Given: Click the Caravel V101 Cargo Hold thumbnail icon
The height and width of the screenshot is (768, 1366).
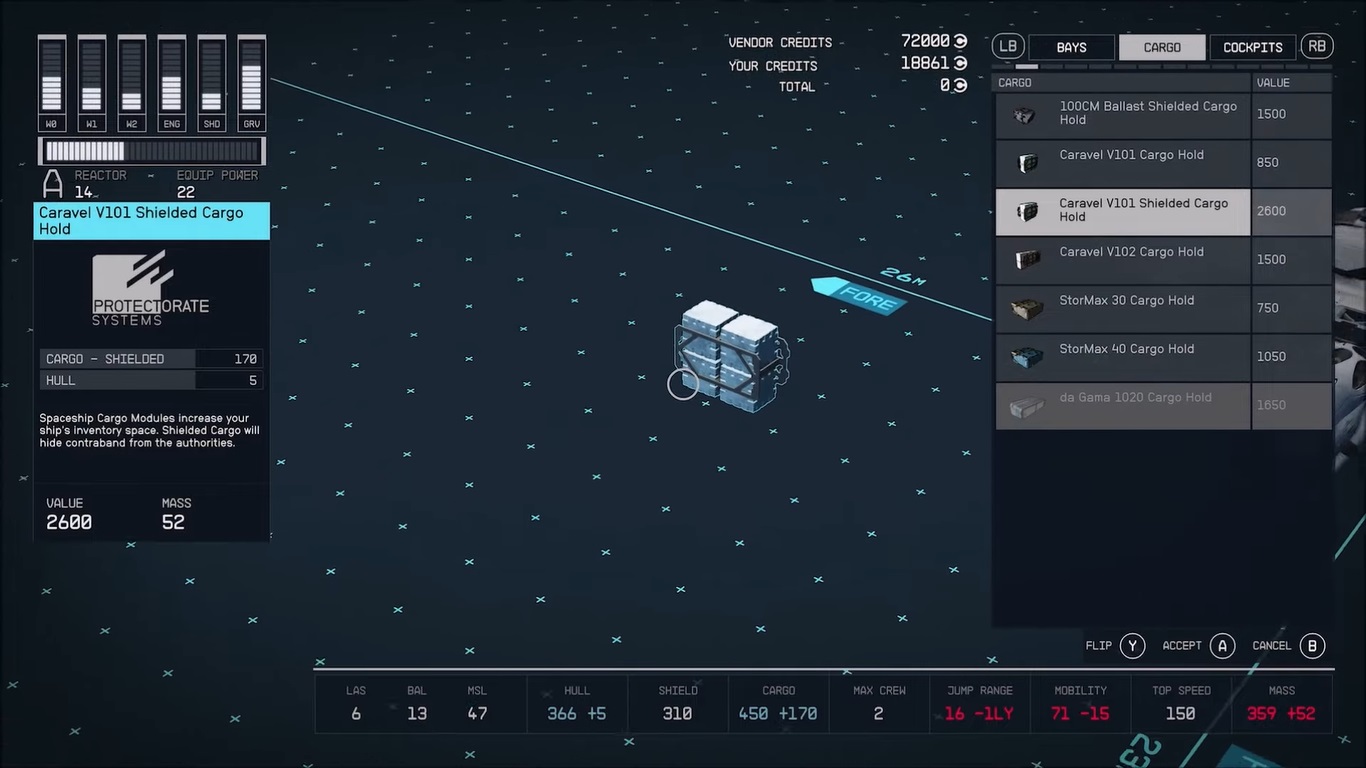Looking at the screenshot, I should (1027, 163).
